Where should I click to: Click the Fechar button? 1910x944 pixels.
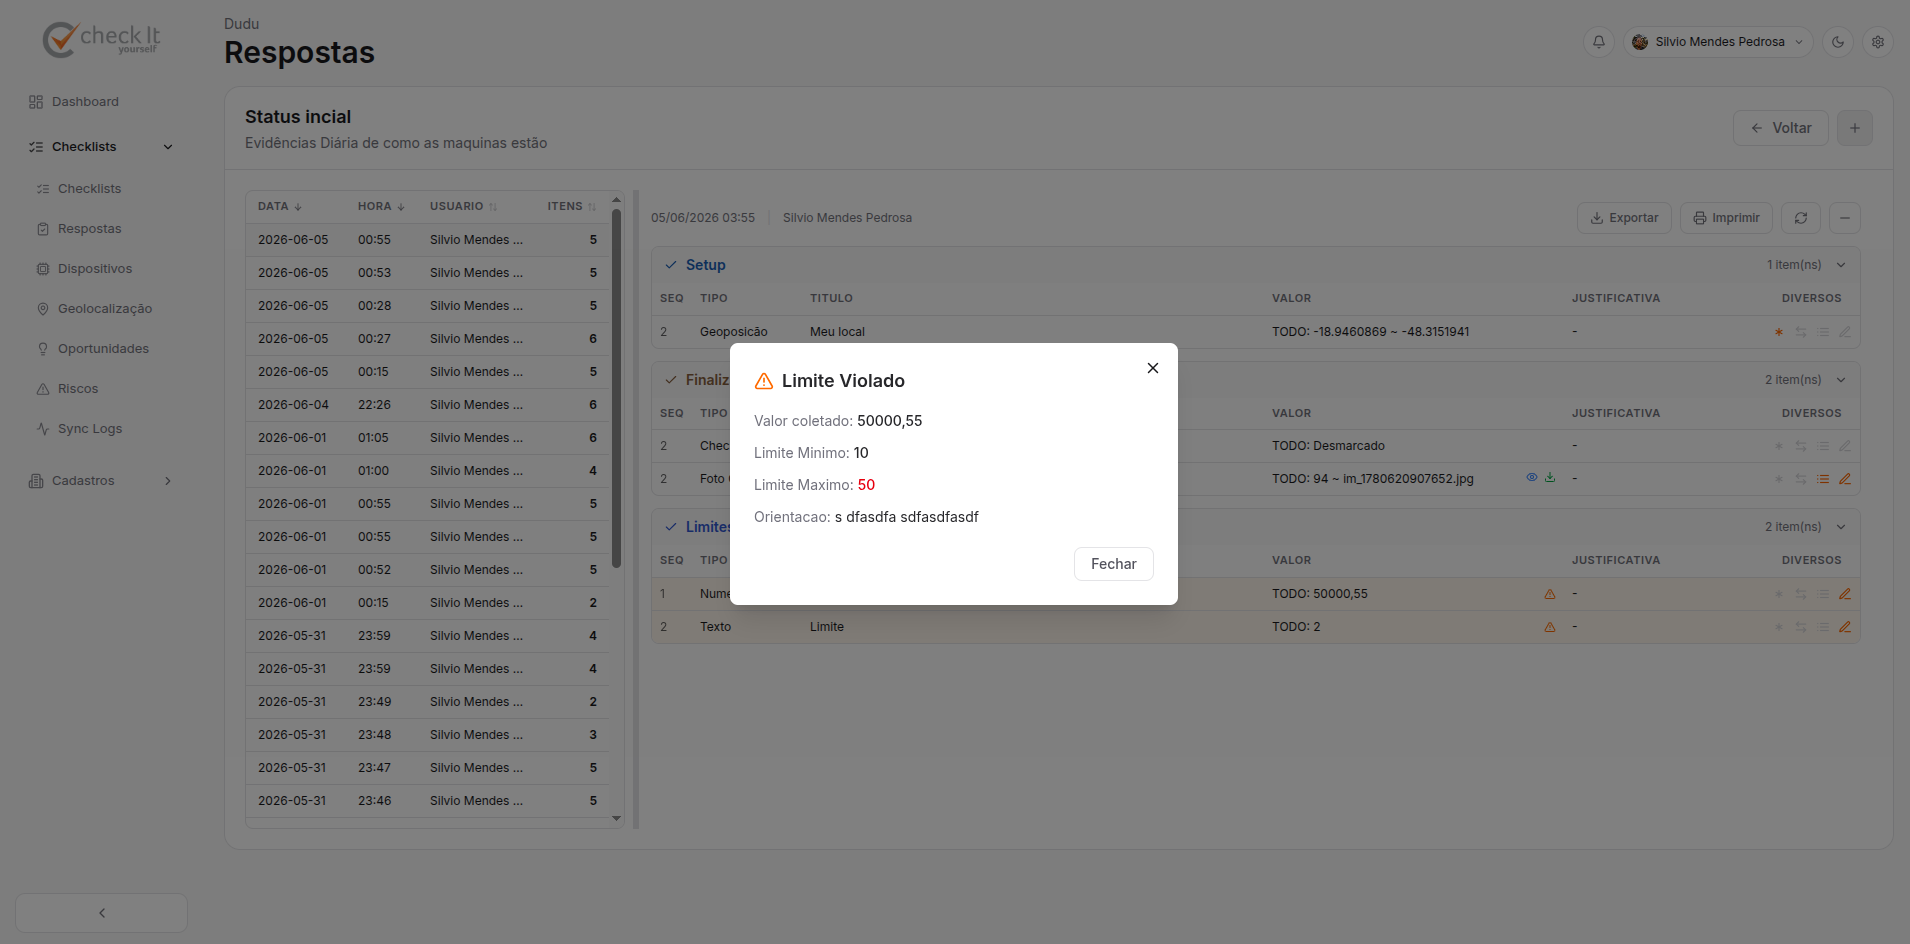pyautogui.click(x=1114, y=564)
